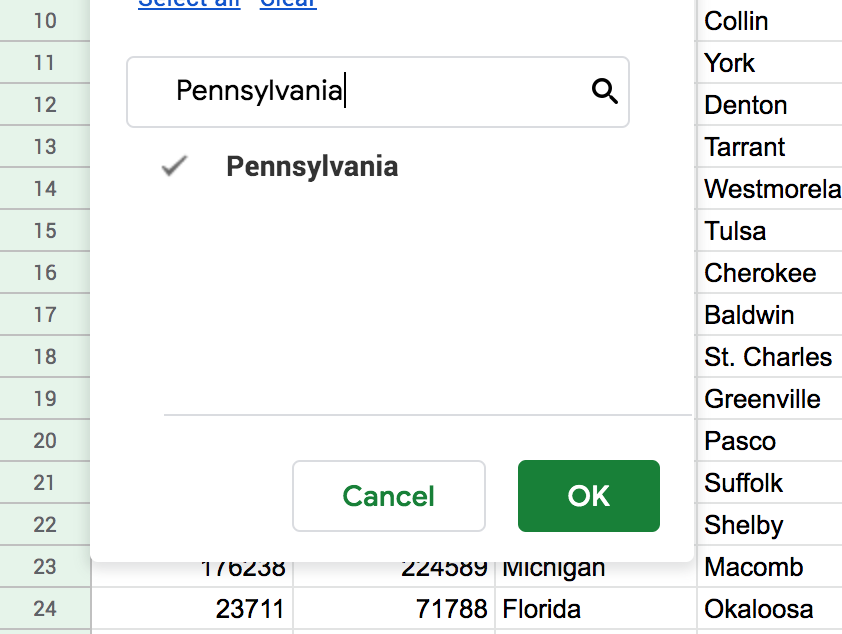Viewport: 842px width, 634px height.
Task: Select the Okaloosa cell
Action: point(768,609)
